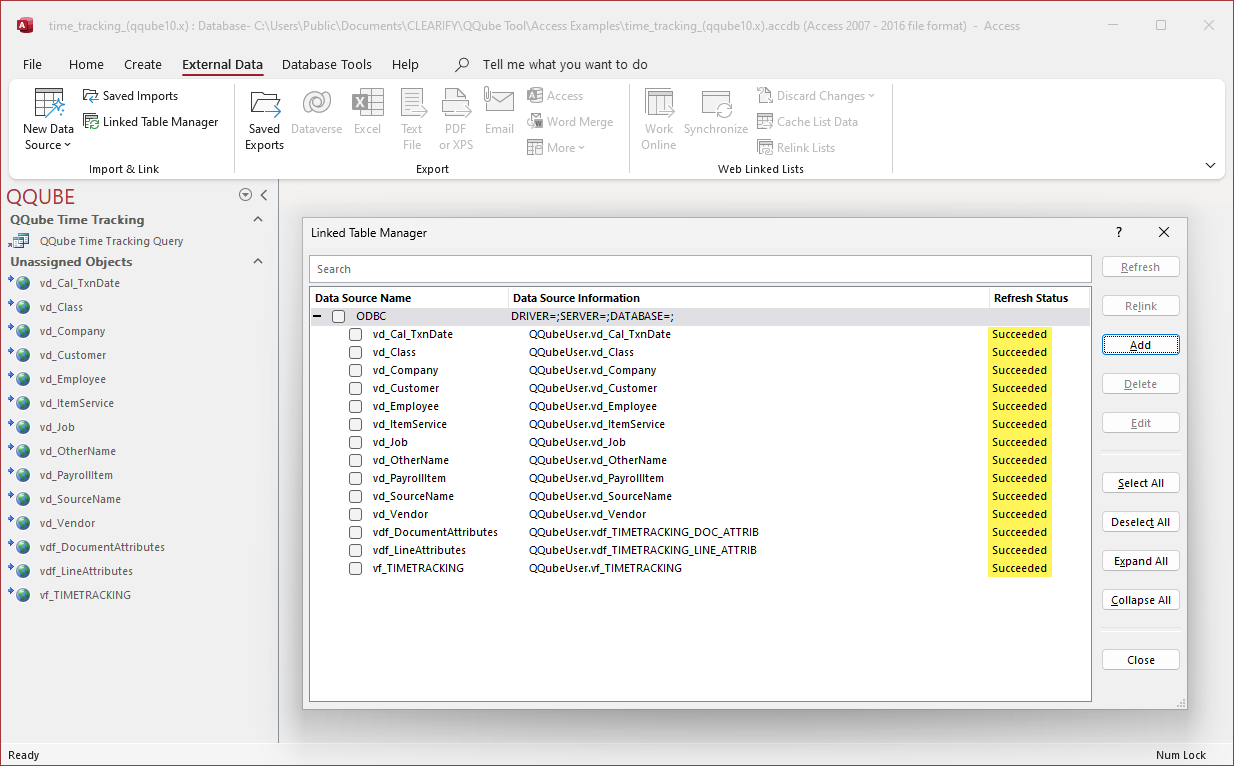
Task: Switch to the Database Tools tab
Action: [327, 64]
